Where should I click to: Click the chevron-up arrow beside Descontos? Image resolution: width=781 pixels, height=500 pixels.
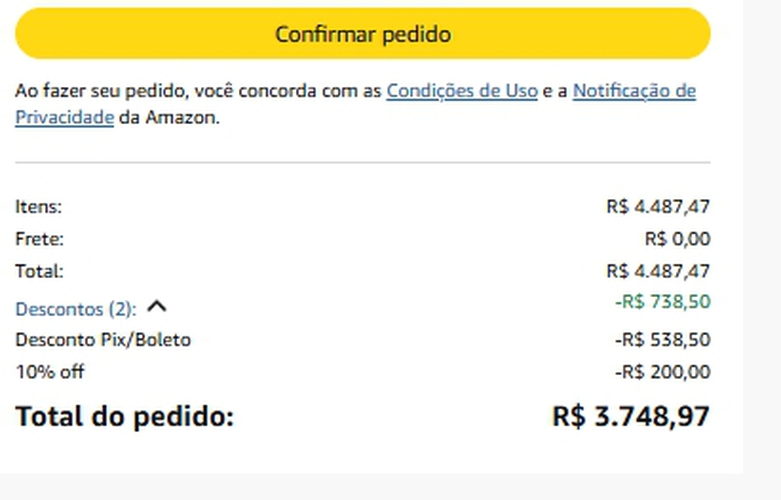[156, 307]
